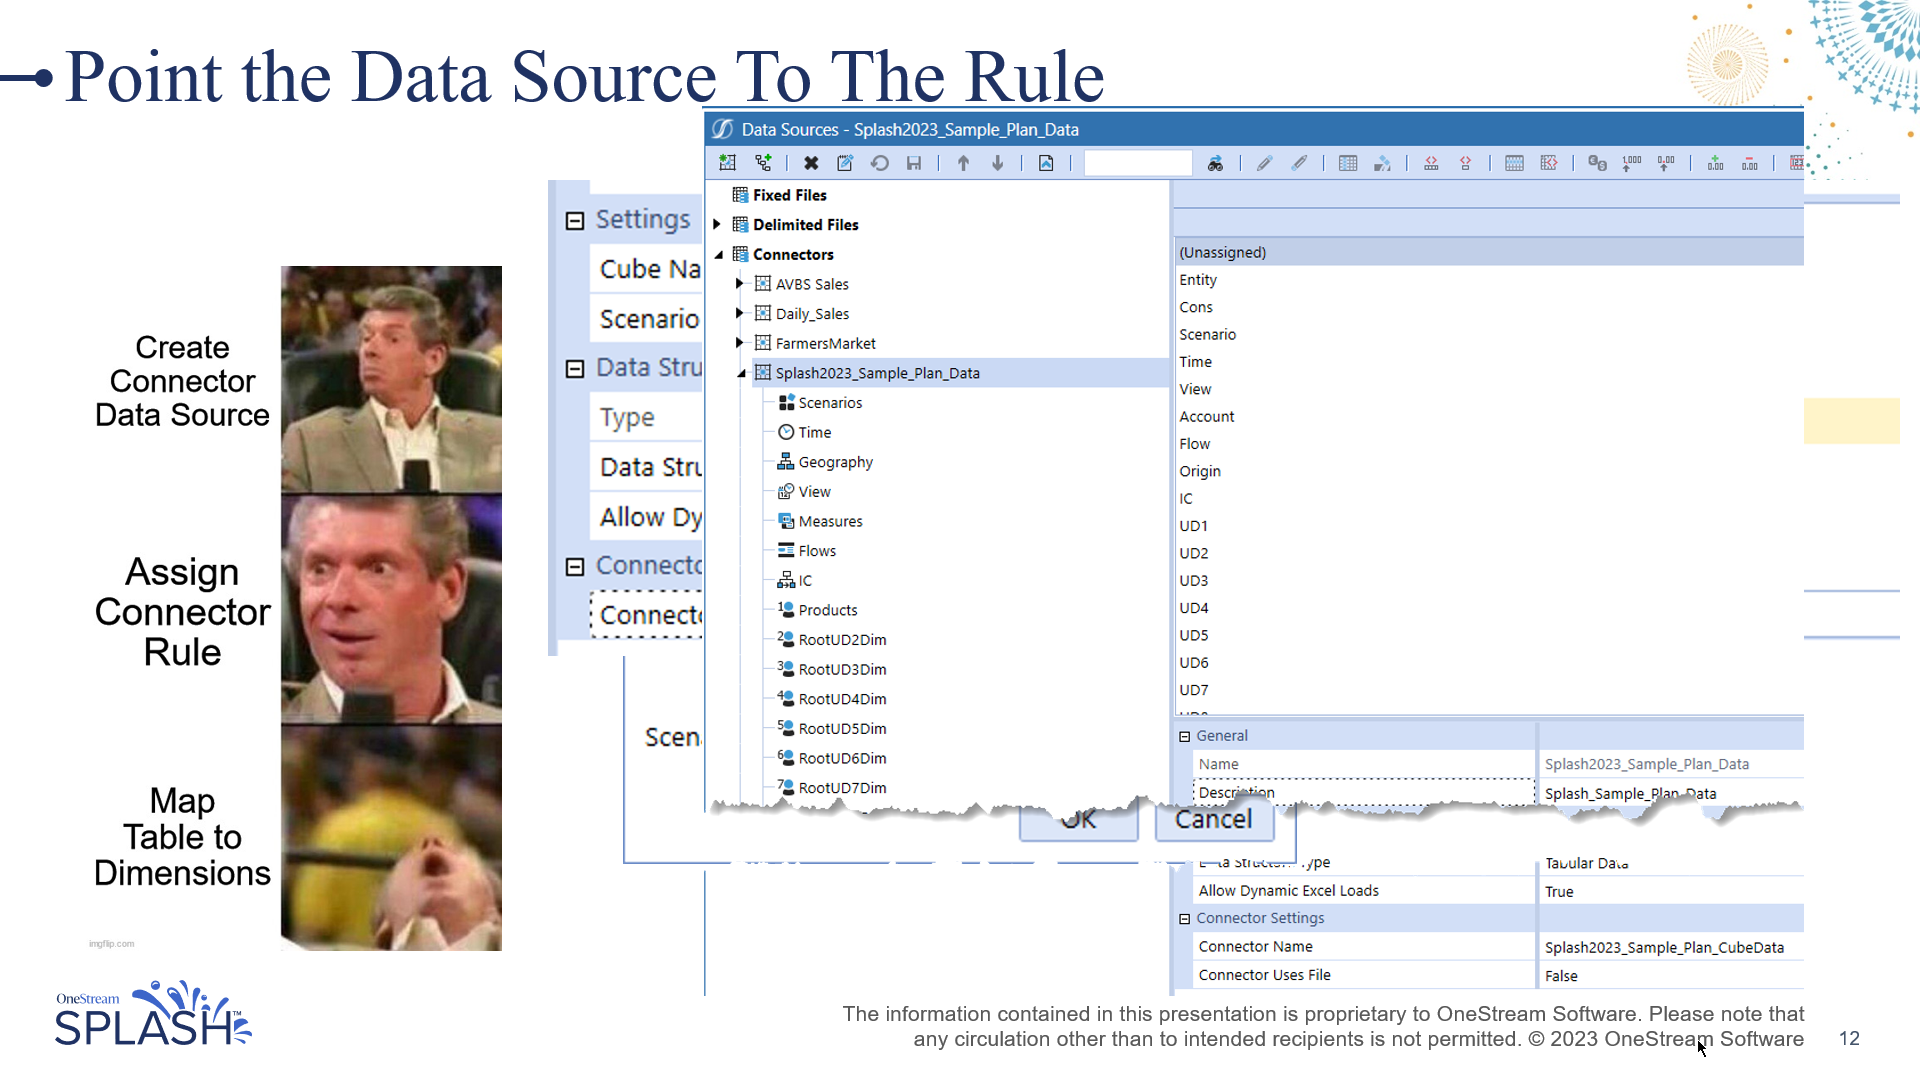The image size is (1920, 1080).
Task: Click the OneStream Splash logo
Action: (152, 1014)
